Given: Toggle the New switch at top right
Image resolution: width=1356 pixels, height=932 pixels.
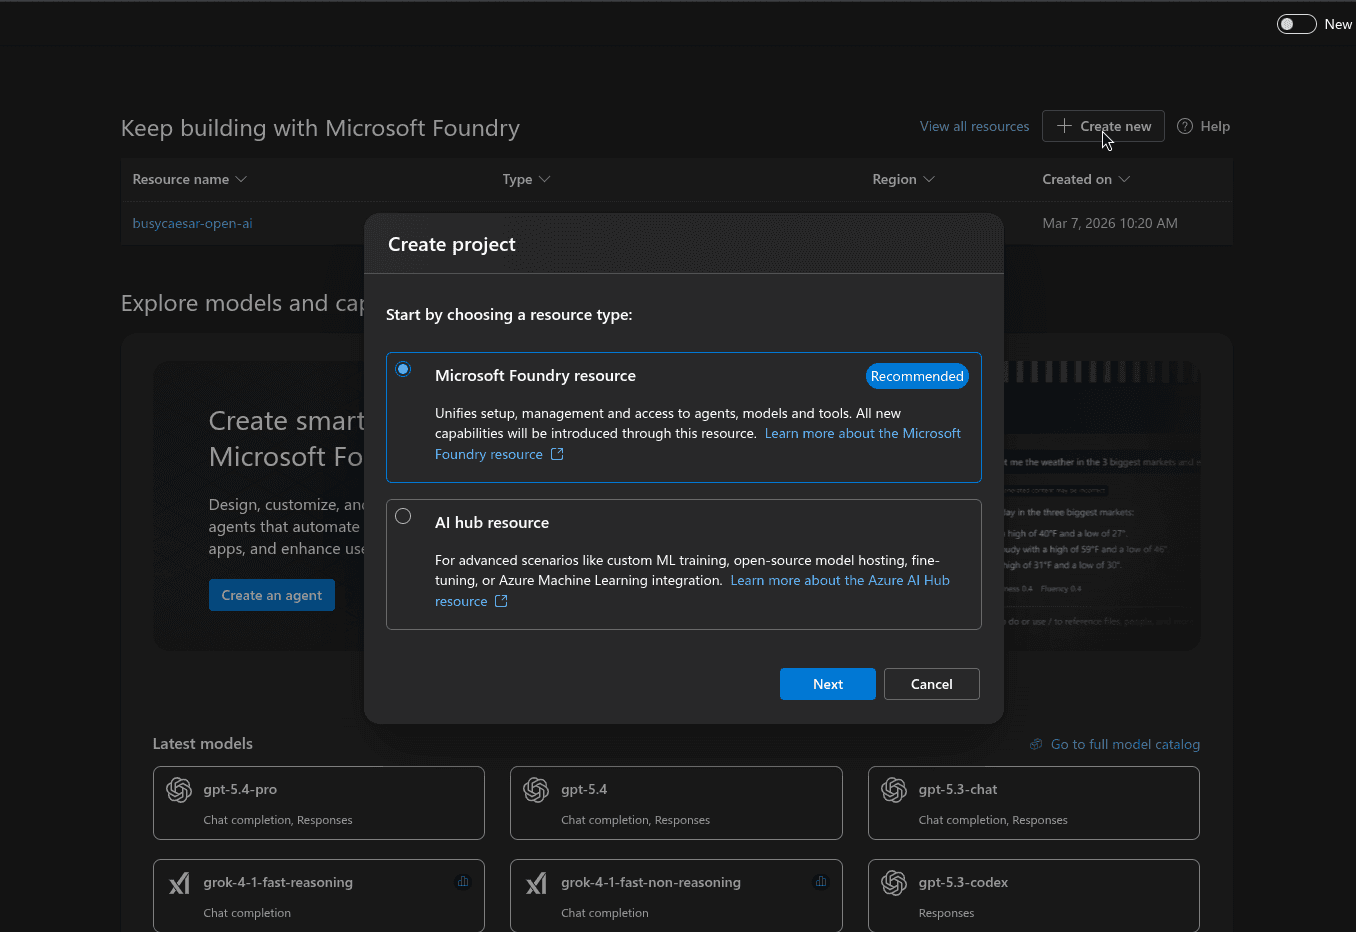Looking at the screenshot, I should [1296, 24].
